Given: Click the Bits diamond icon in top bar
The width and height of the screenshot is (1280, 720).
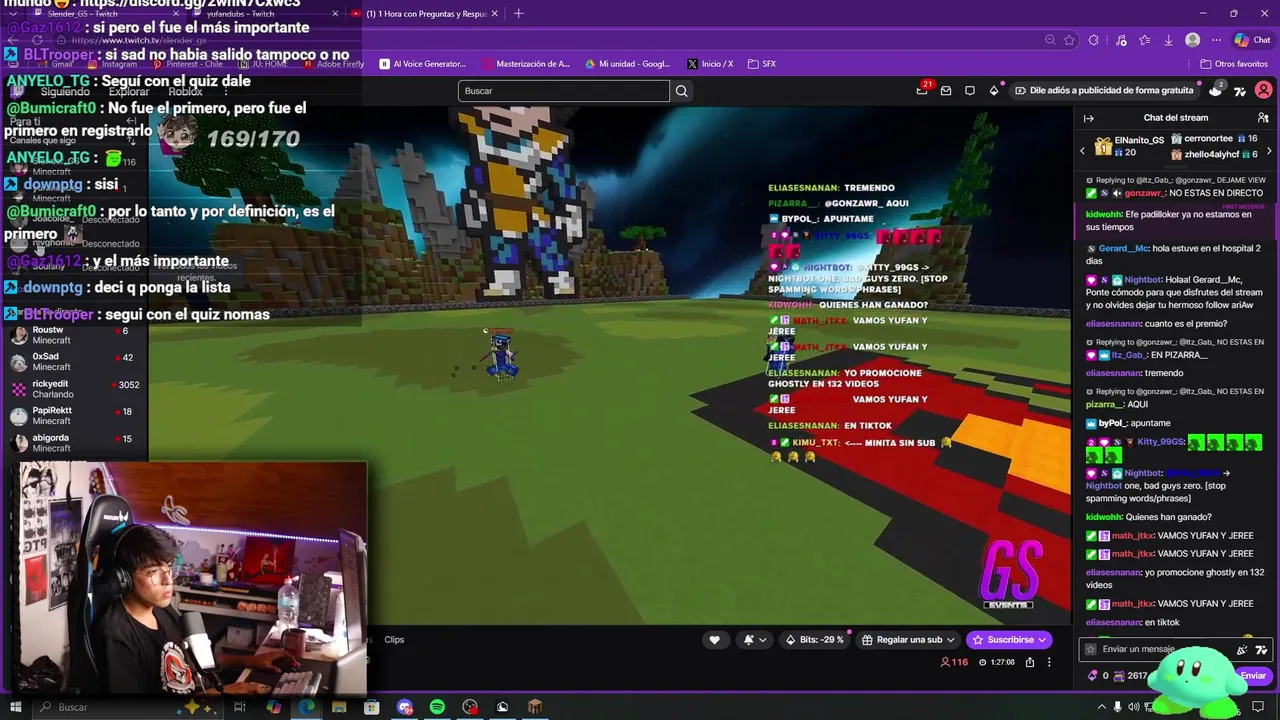Looking at the screenshot, I should pyautogui.click(x=994, y=91).
